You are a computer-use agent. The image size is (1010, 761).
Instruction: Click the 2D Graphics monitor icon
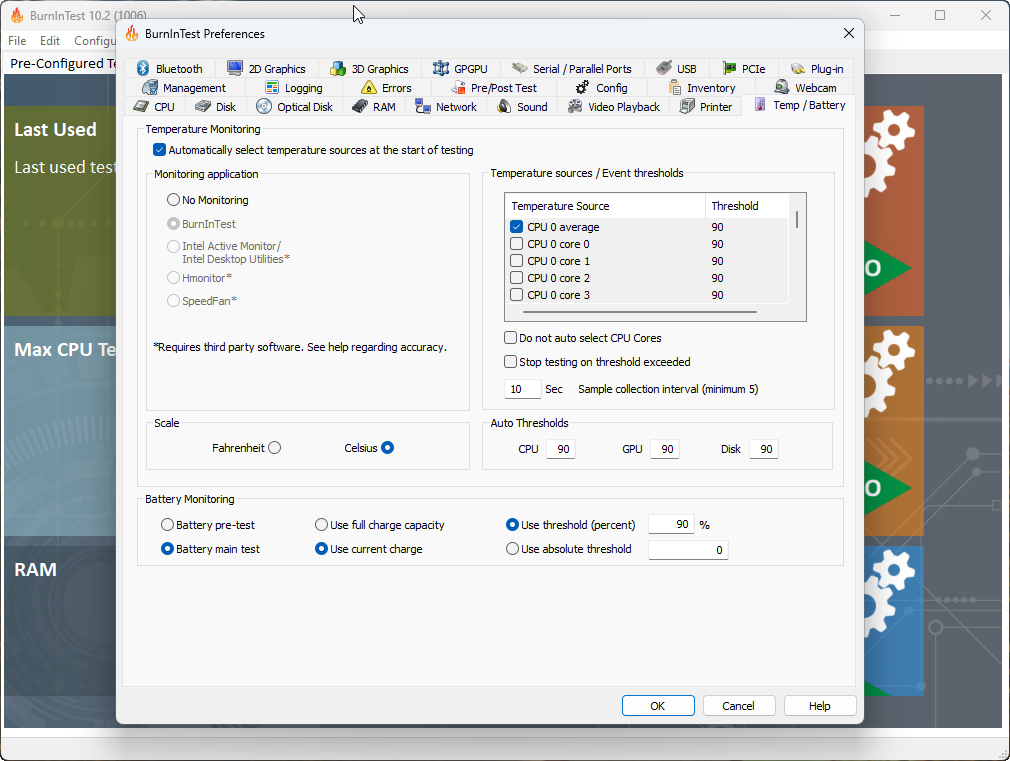point(235,68)
